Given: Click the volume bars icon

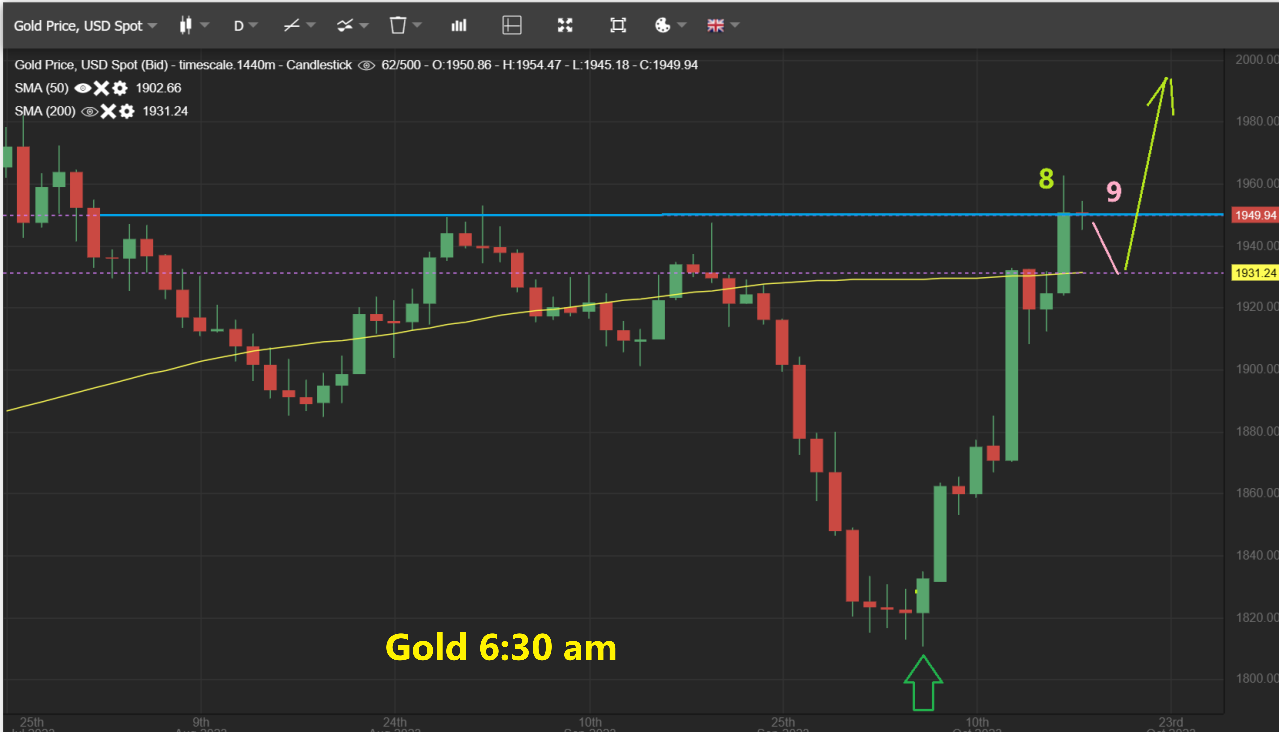Looking at the screenshot, I should click(x=459, y=25).
